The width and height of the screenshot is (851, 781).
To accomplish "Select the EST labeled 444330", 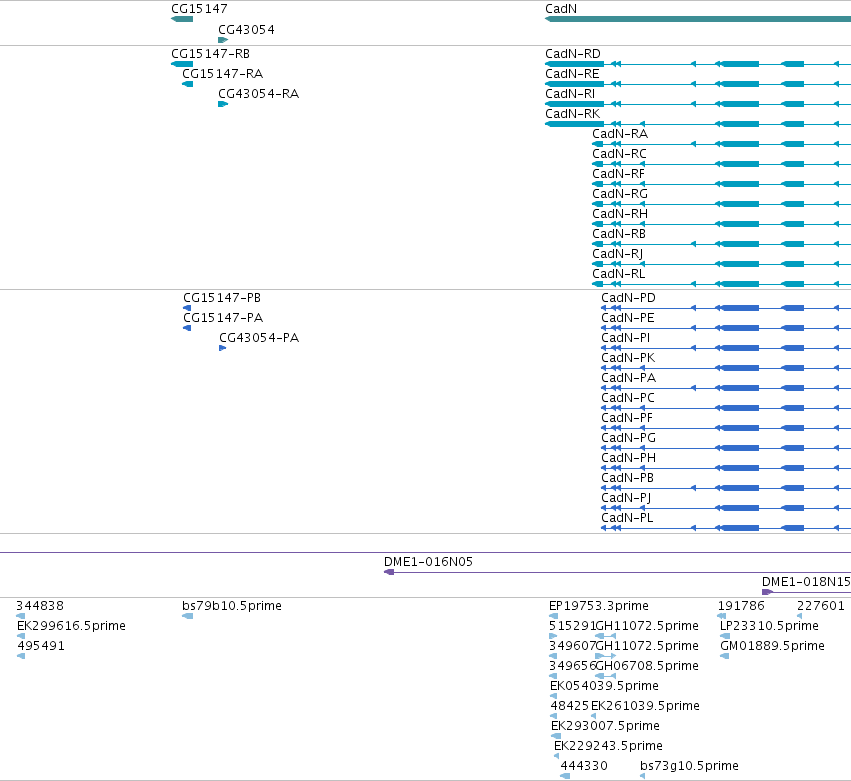I will pos(584,766).
